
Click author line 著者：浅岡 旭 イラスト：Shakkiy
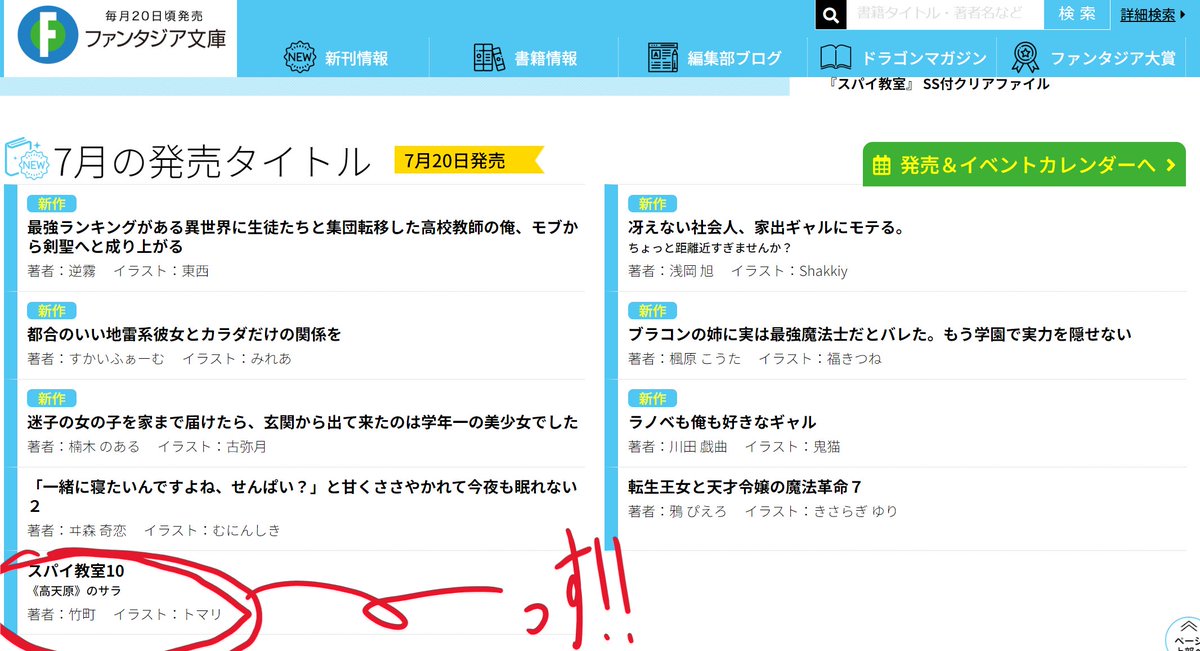pyautogui.click(x=738, y=271)
